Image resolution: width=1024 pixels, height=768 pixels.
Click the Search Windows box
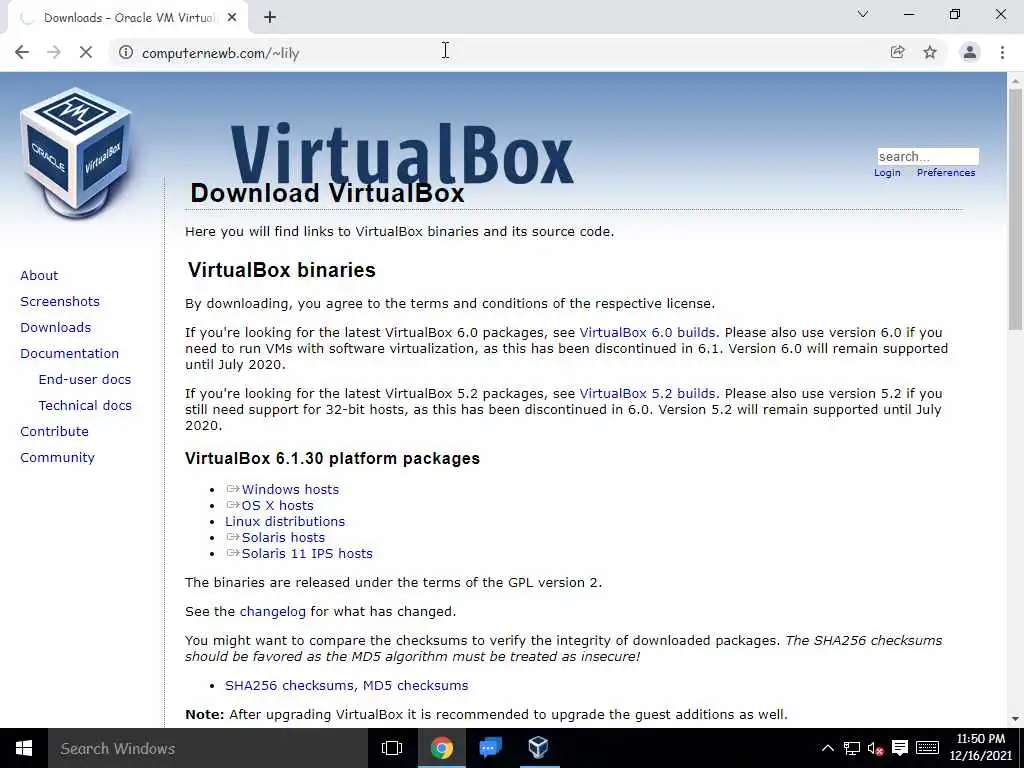[208, 748]
